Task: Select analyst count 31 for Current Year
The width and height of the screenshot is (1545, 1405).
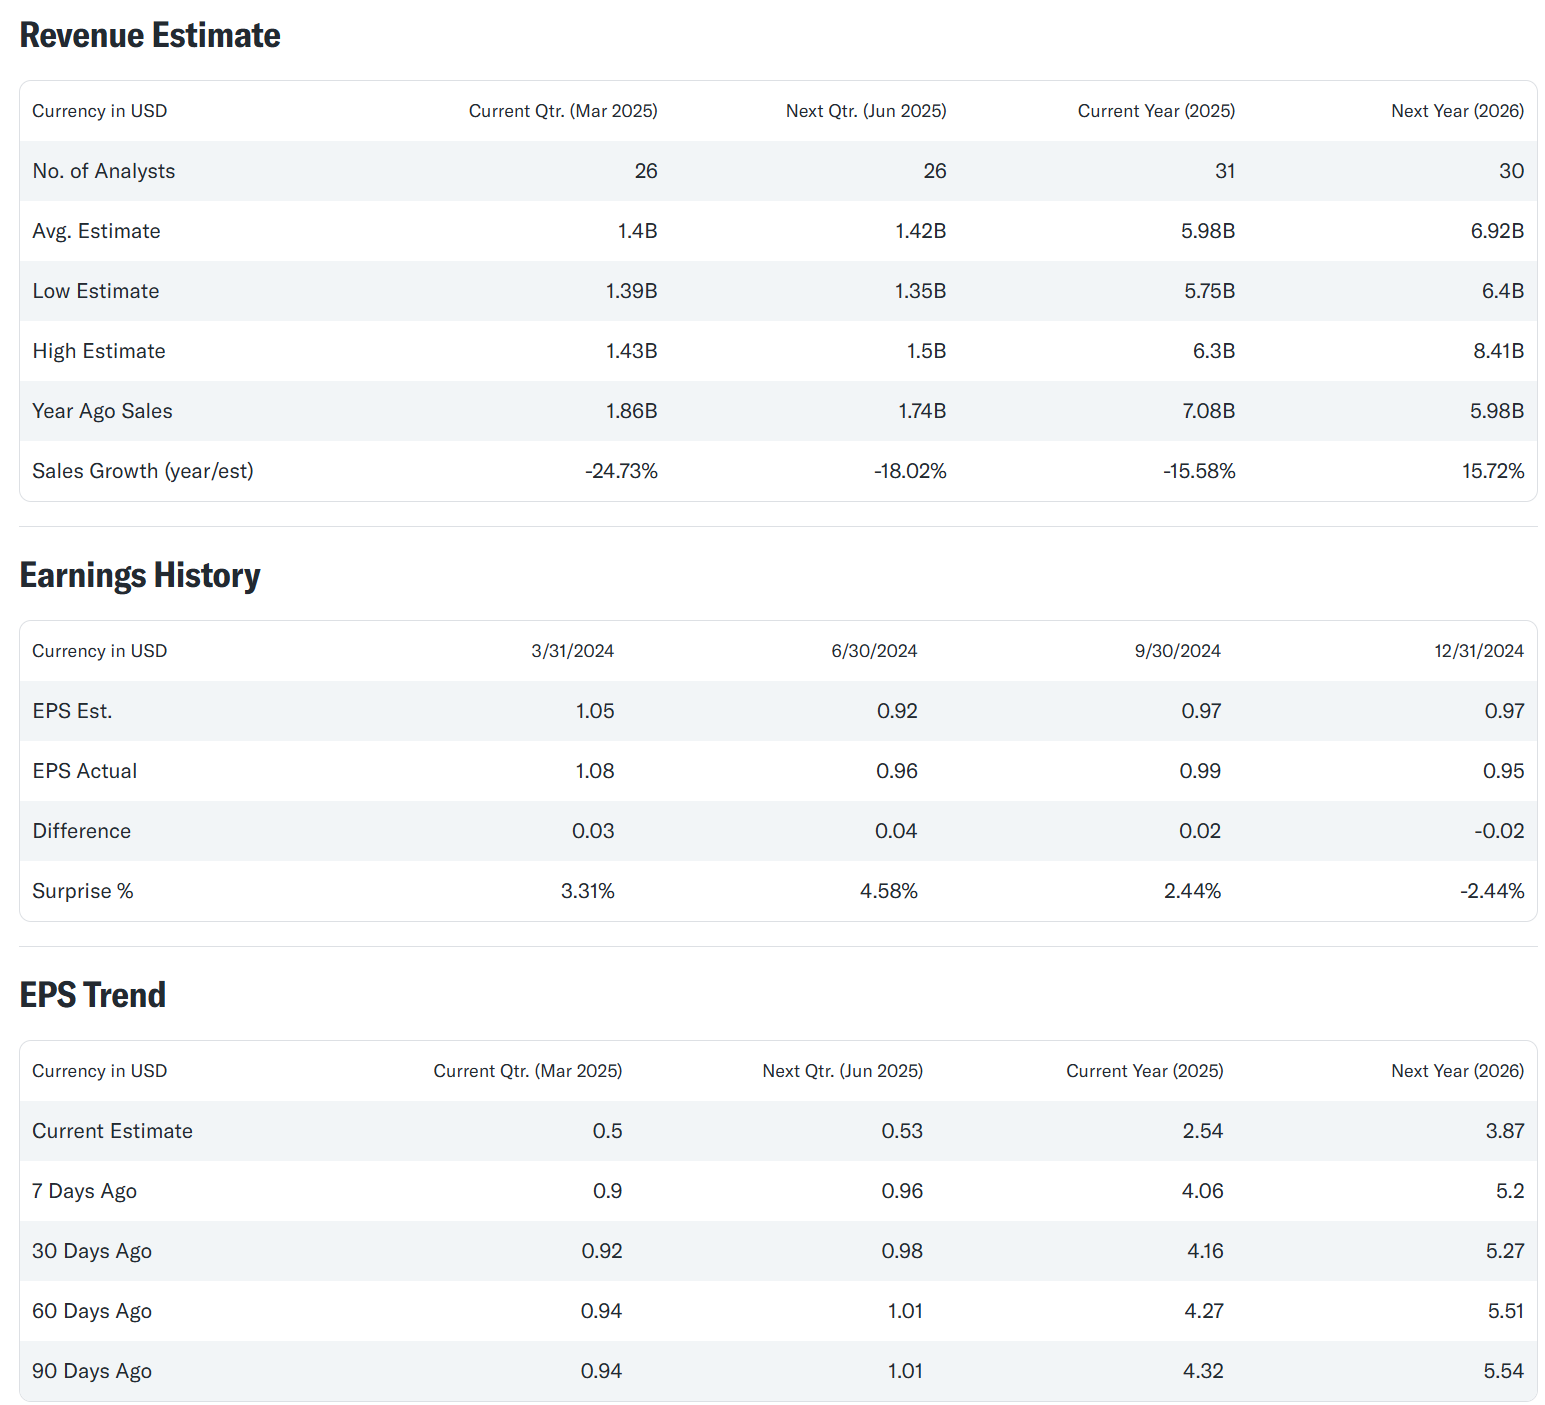Action: (x=1225, y=171)
